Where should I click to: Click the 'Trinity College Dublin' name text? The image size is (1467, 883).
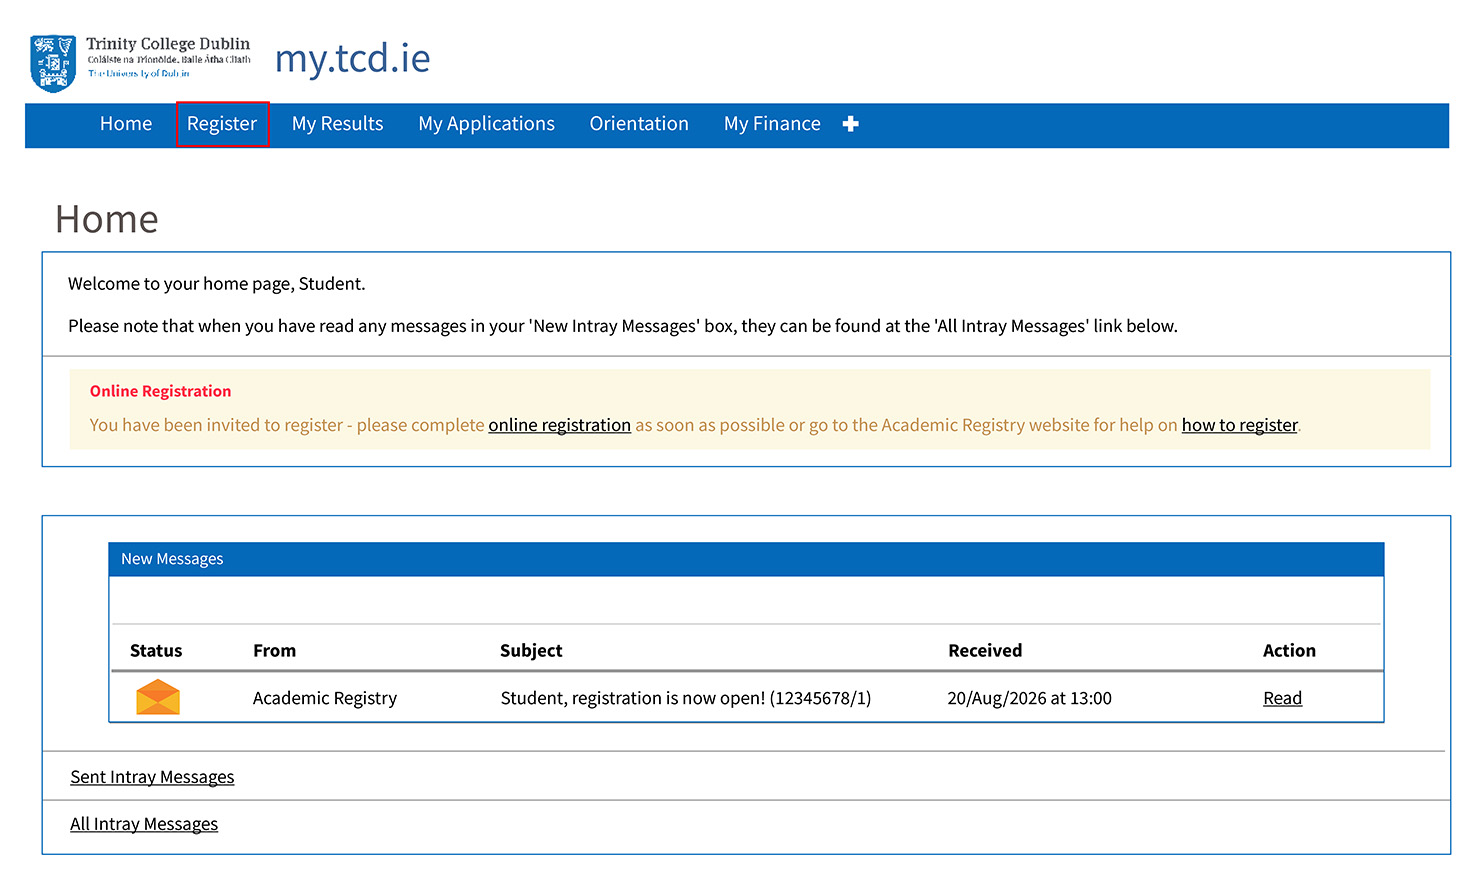[x=168, y=44]
